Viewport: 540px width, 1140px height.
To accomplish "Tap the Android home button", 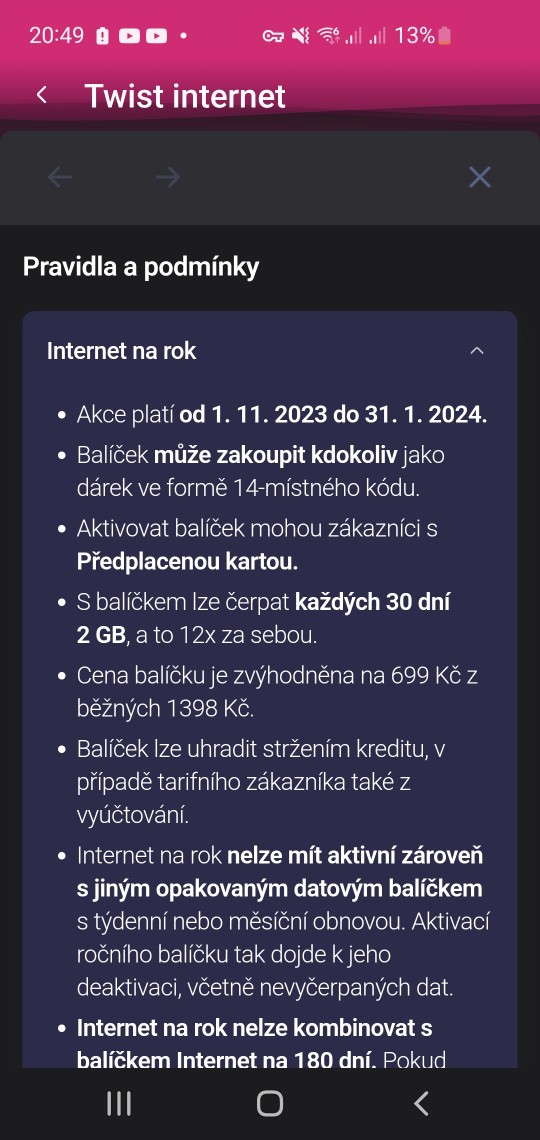I will (270, 1103).
